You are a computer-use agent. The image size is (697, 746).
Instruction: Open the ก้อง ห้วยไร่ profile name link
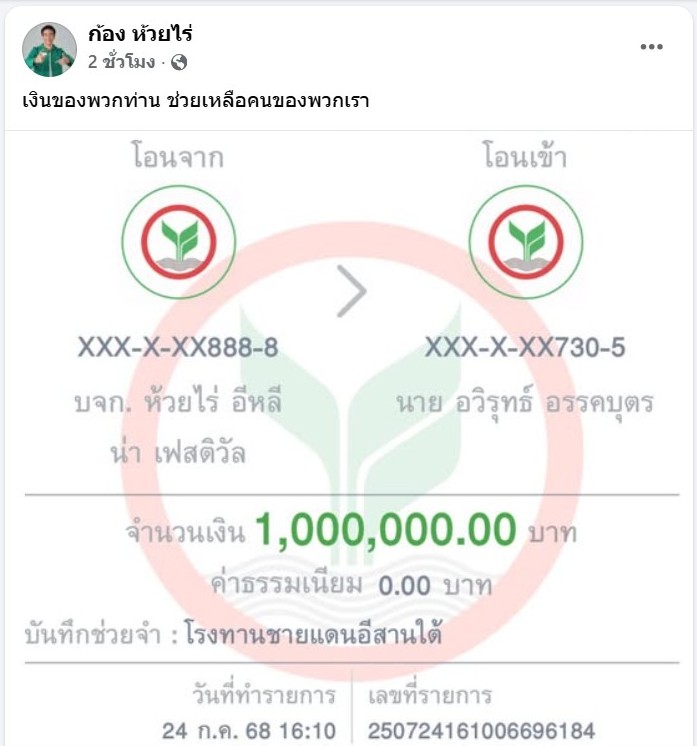click(140, 34)
